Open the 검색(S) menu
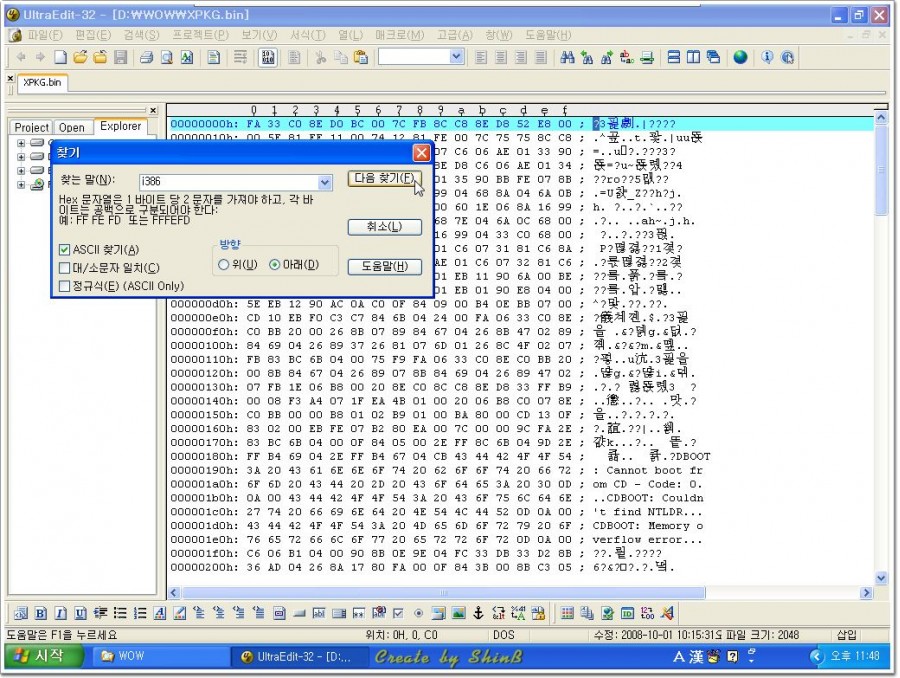Screen dimensions: 900x678 [141, 36]
